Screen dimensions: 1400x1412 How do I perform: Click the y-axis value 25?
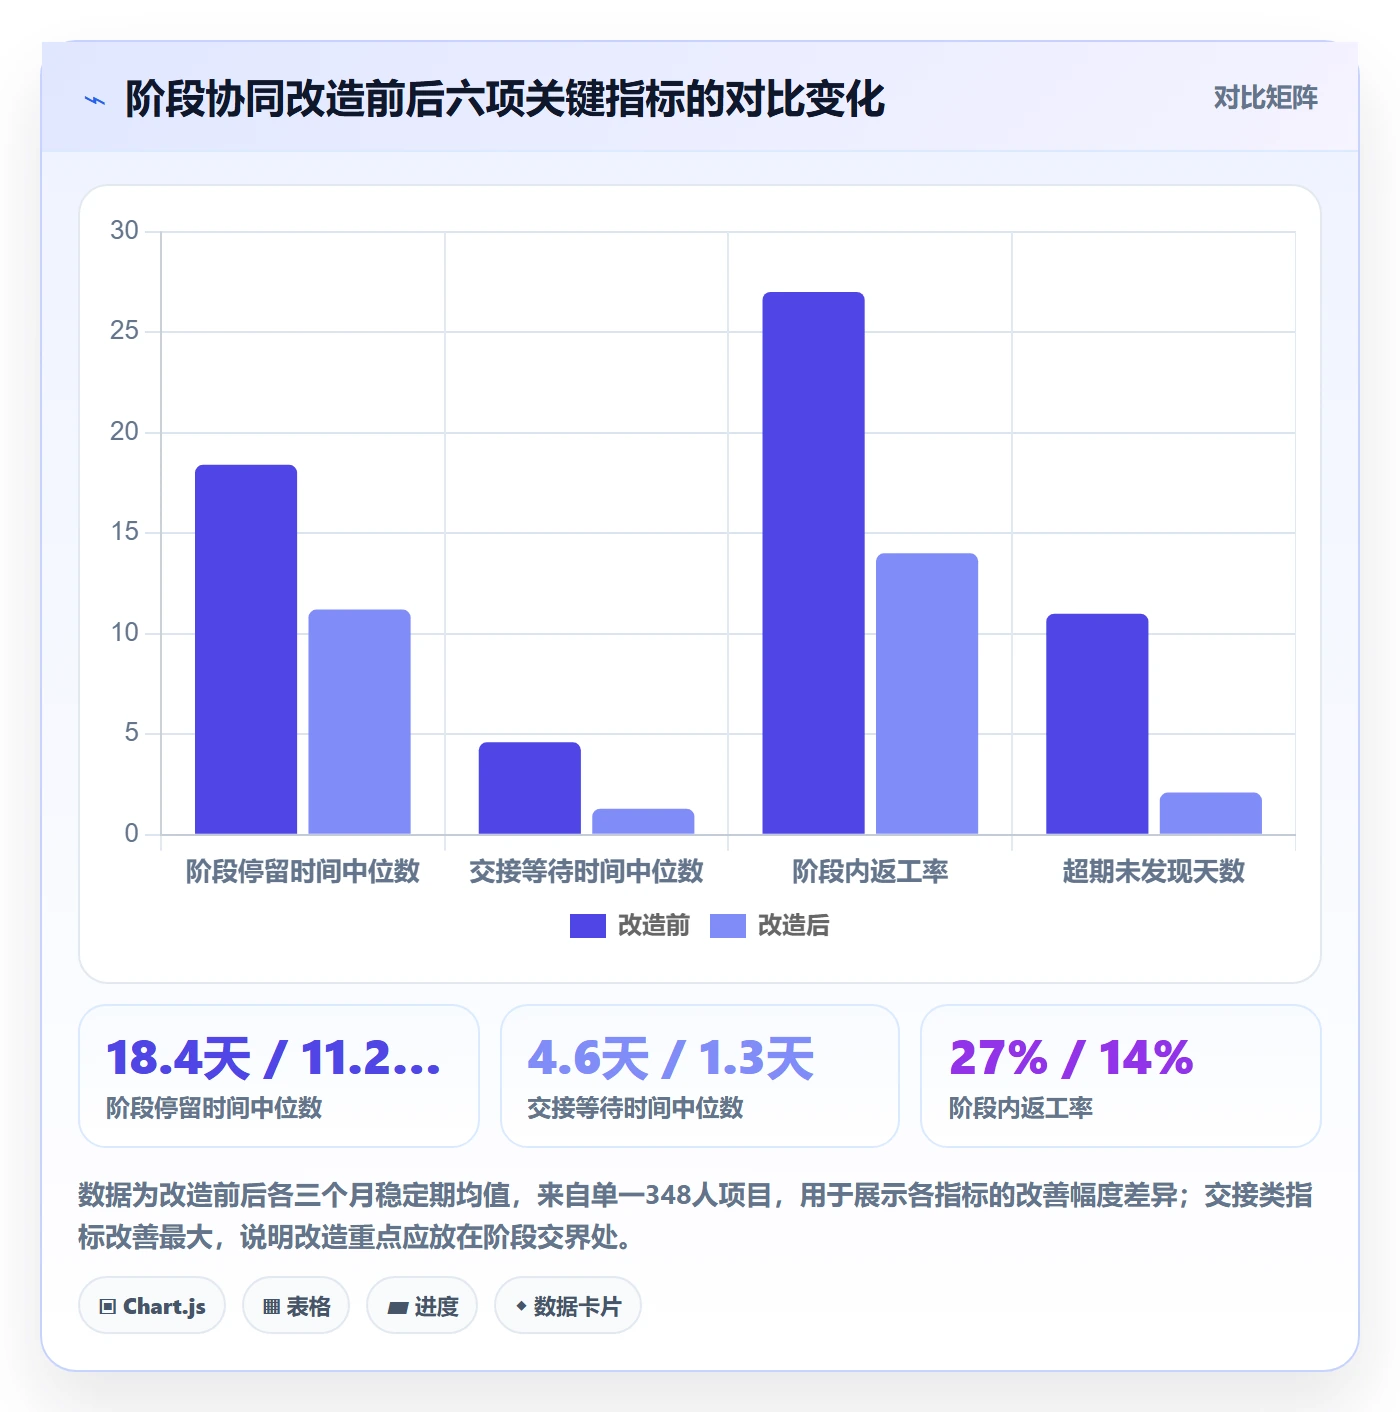[124, 331]
